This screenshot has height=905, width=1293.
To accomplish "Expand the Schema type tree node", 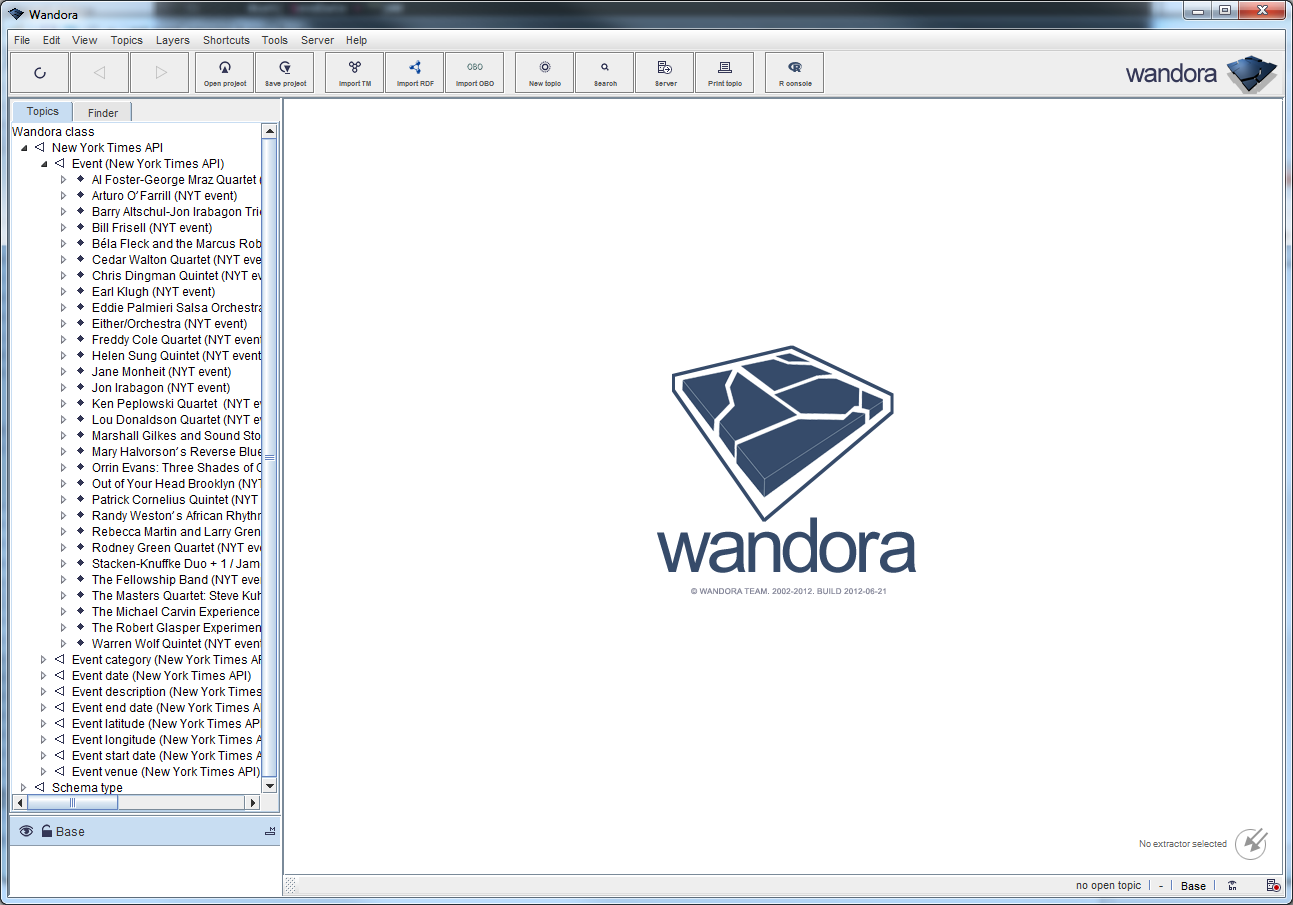I will [24, 788].
